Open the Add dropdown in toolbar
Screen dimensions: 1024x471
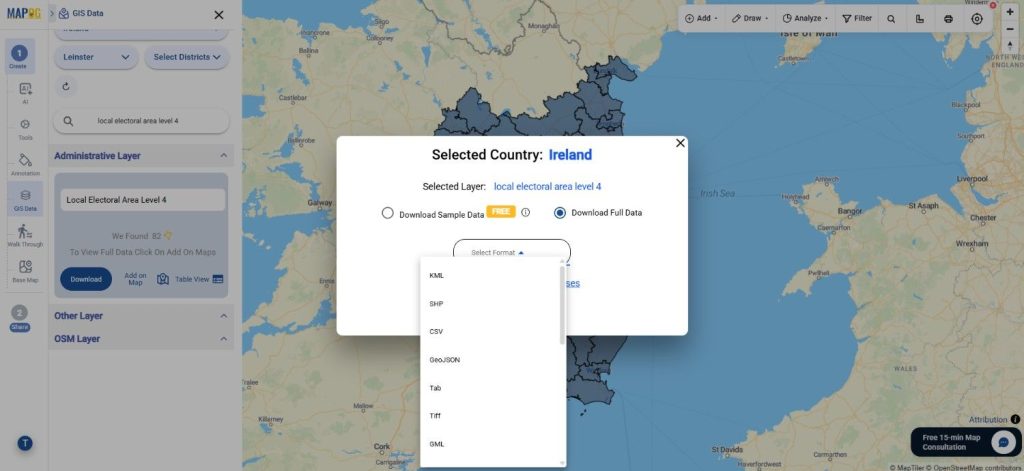(701, 18)
